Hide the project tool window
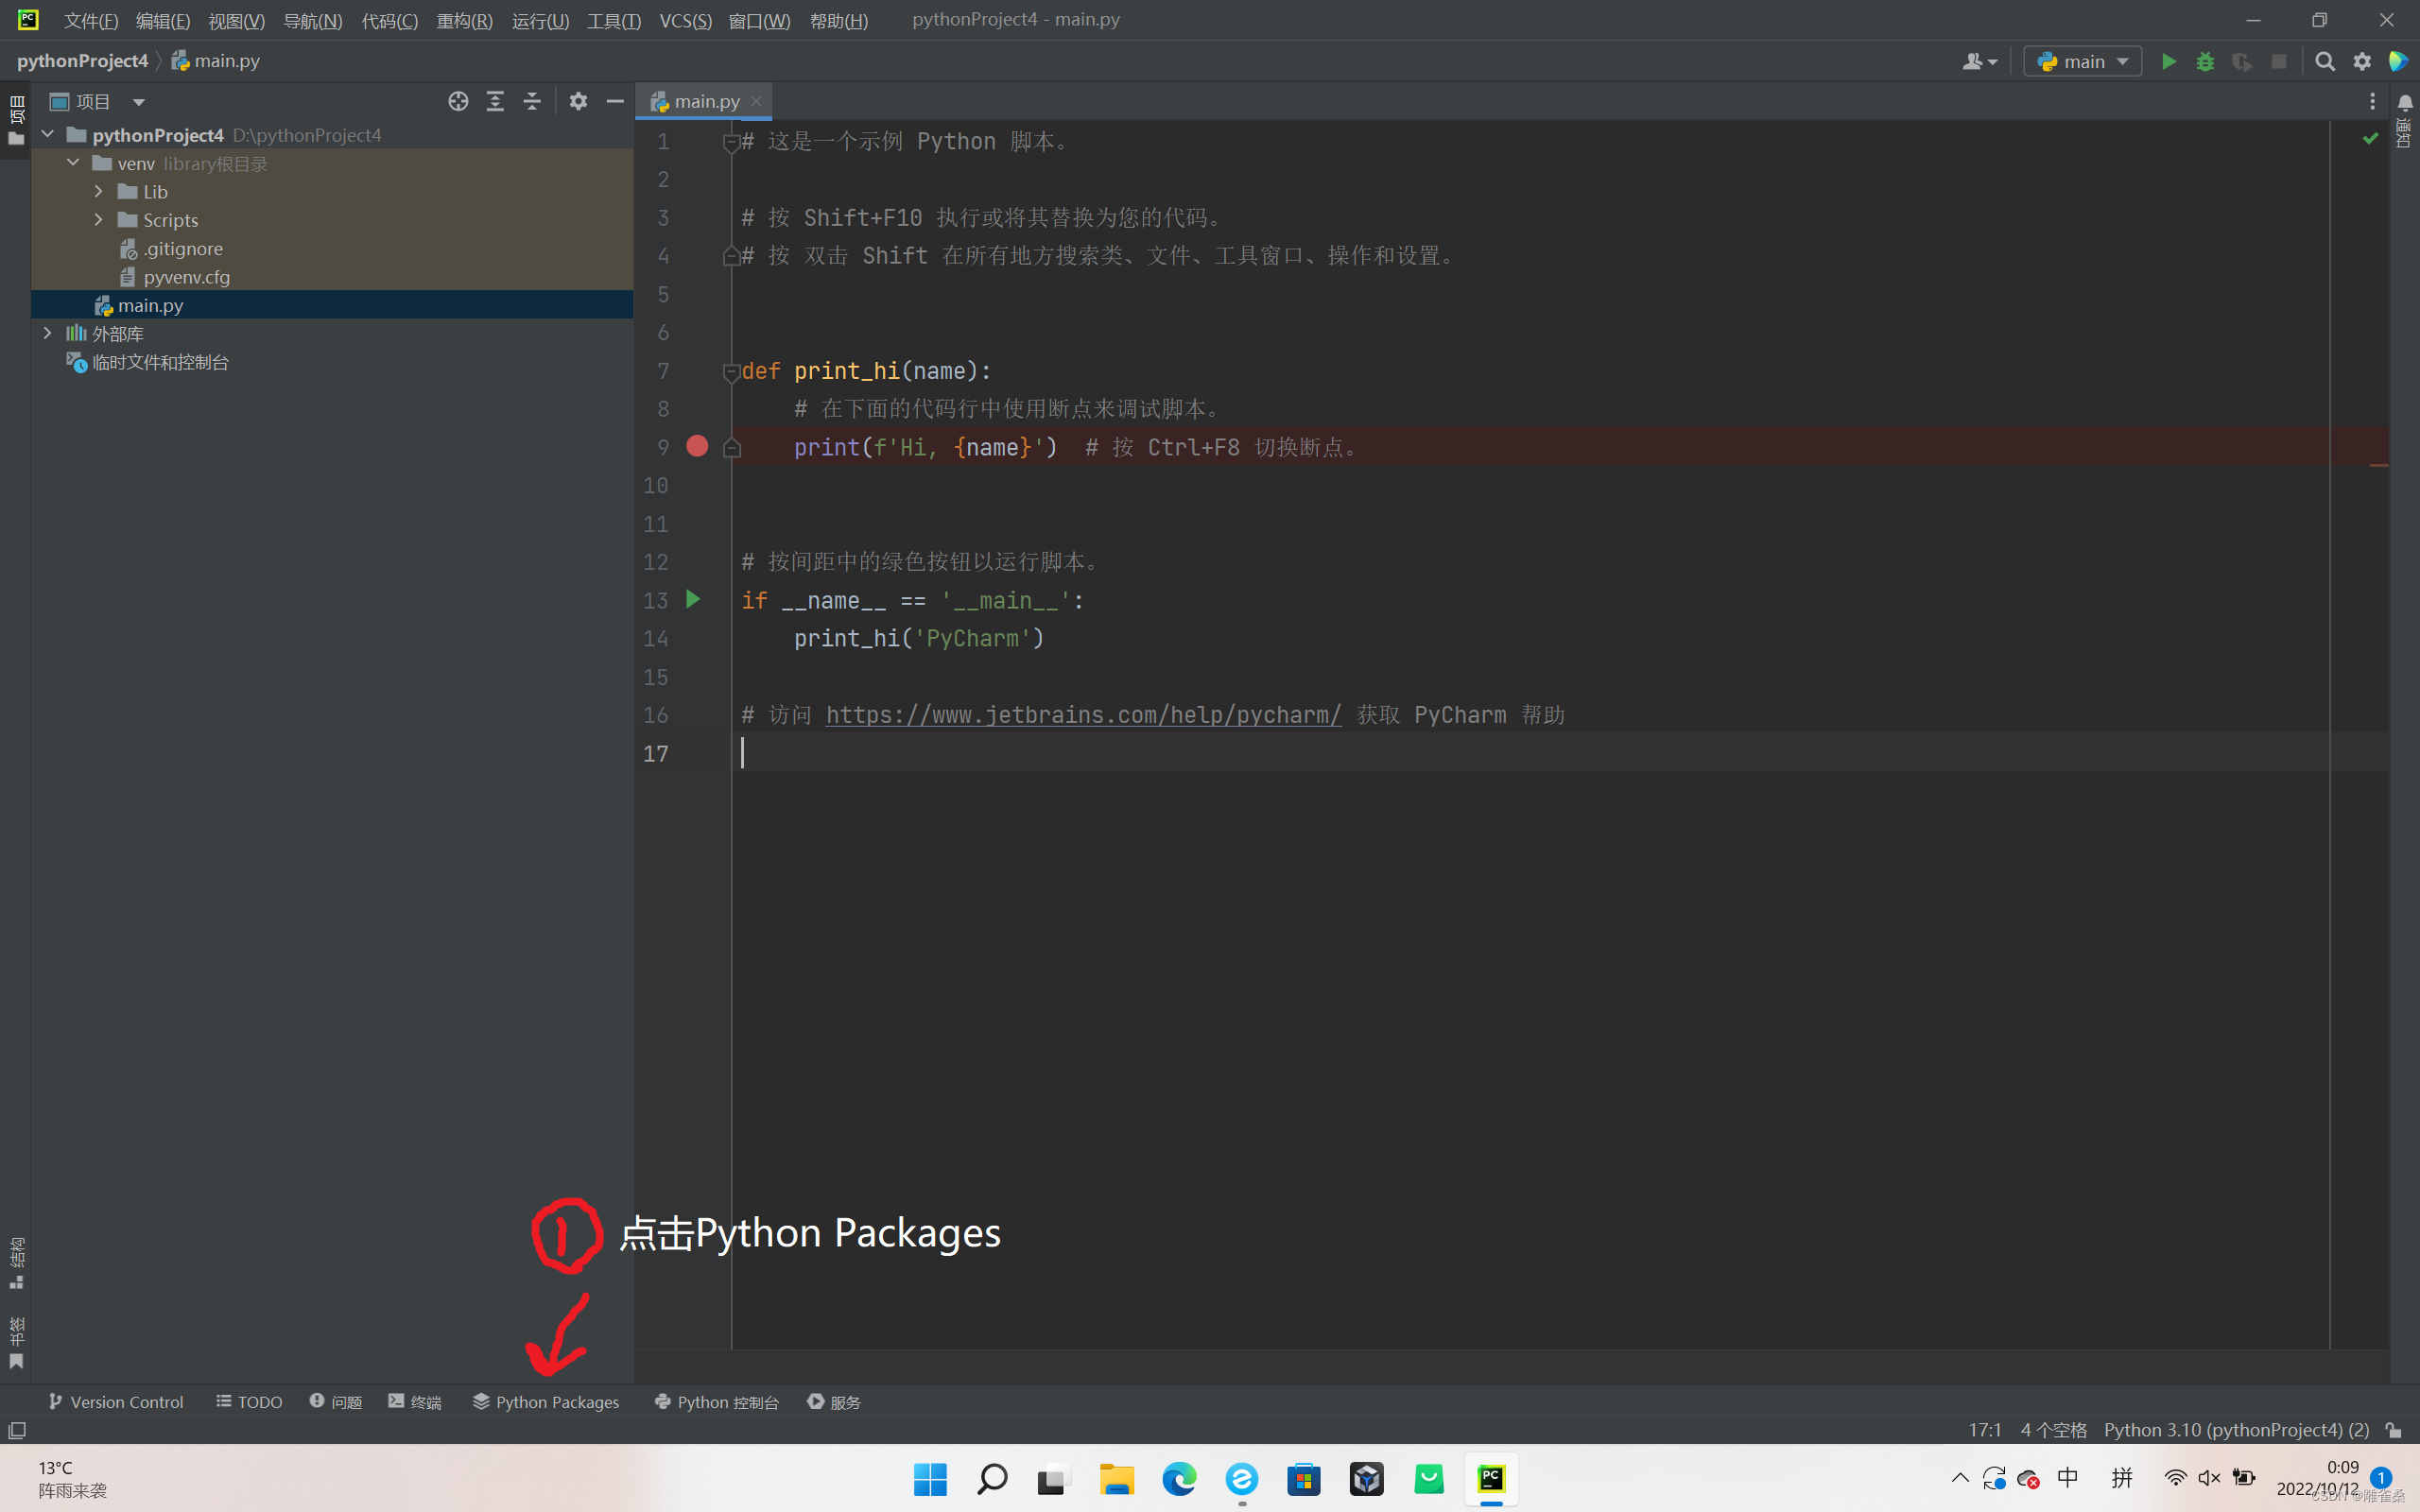Screen dimensions: 2420x1512 coord(615,101)
